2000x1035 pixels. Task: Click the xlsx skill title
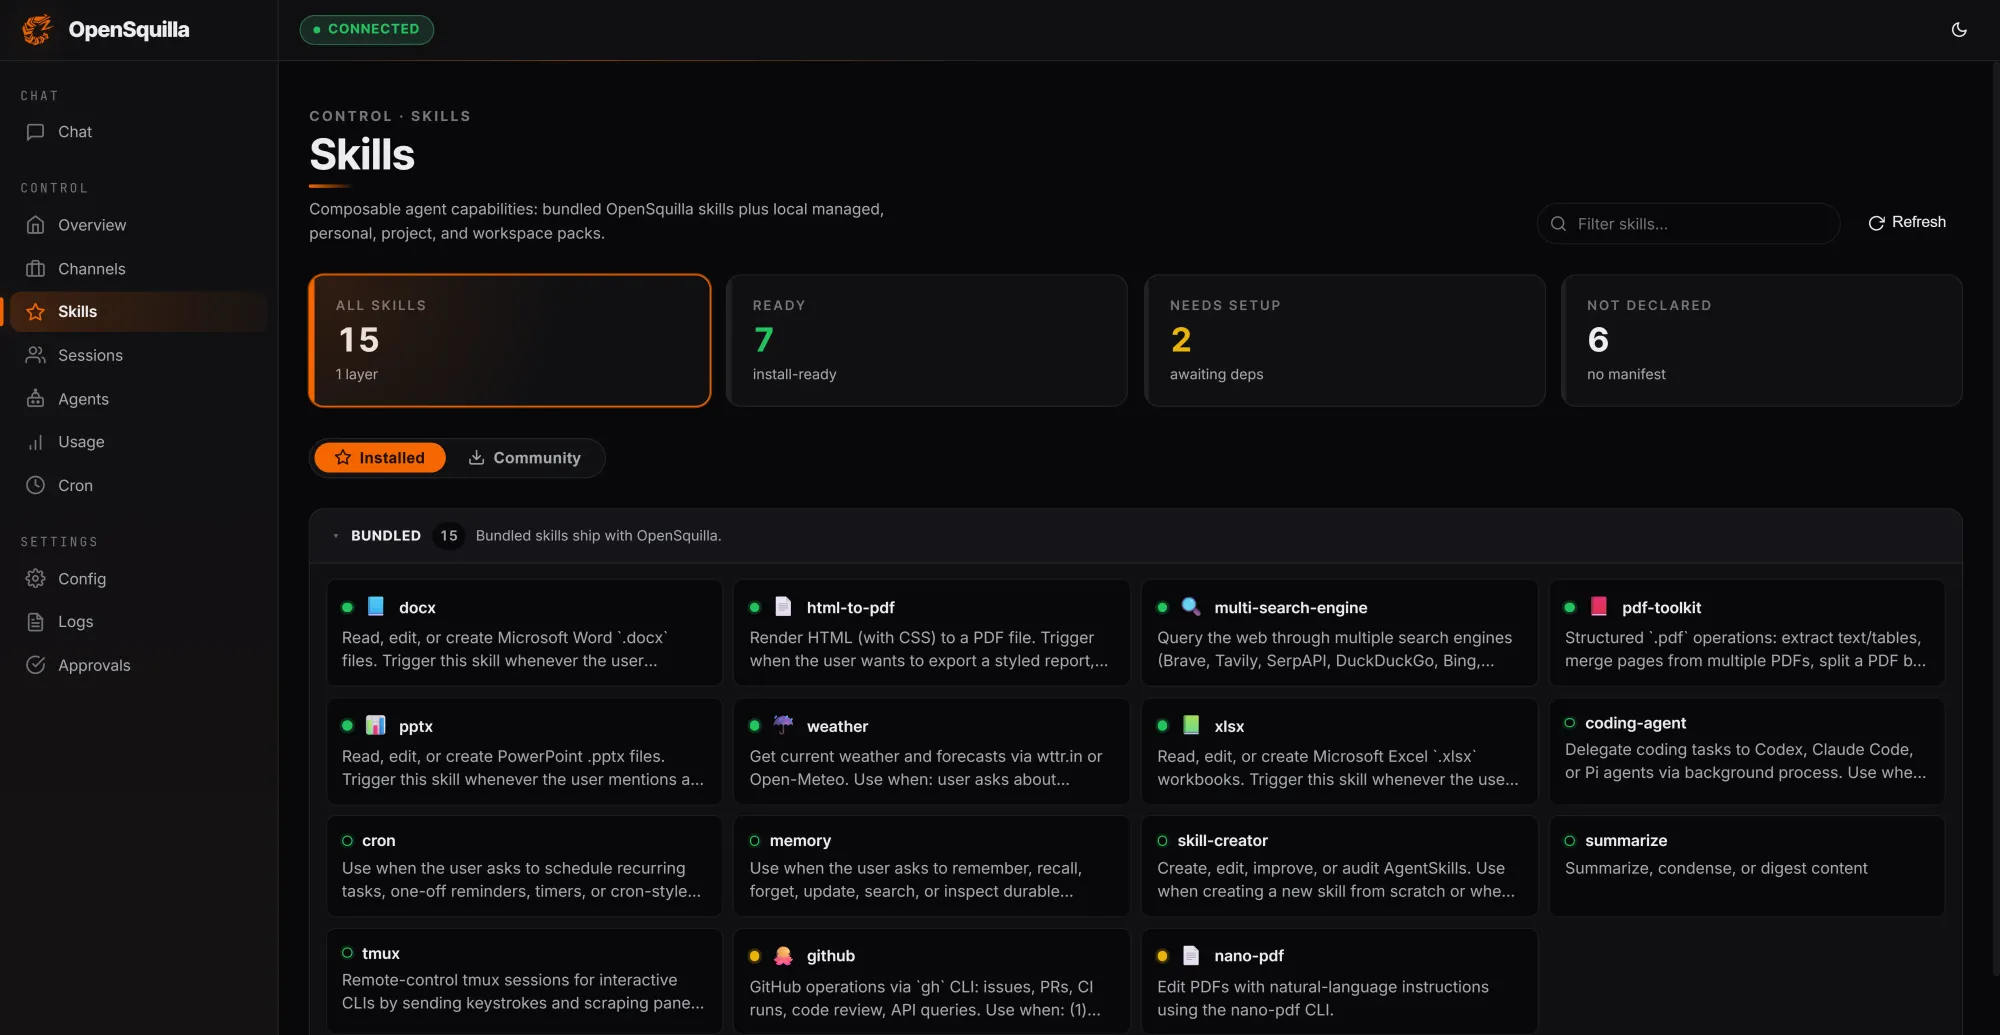pyautogui.click(x=1229, y=727)
